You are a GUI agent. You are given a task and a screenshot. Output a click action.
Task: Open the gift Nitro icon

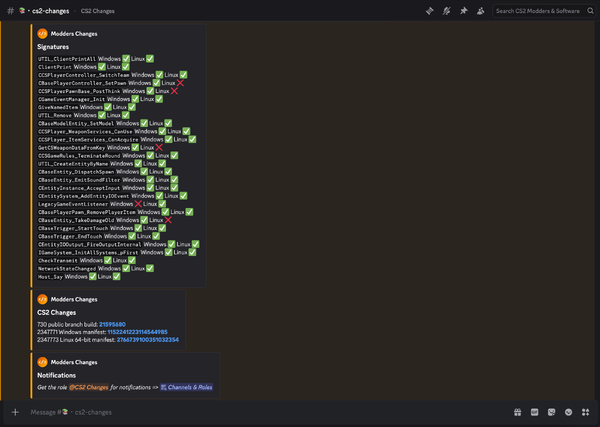click(x=517, y=412)
